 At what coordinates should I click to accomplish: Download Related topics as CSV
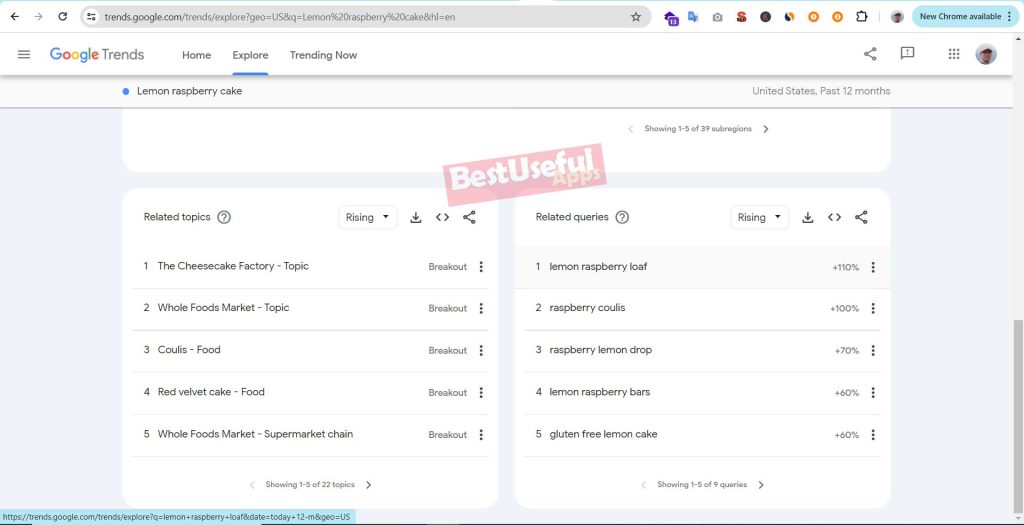point(415,217)
